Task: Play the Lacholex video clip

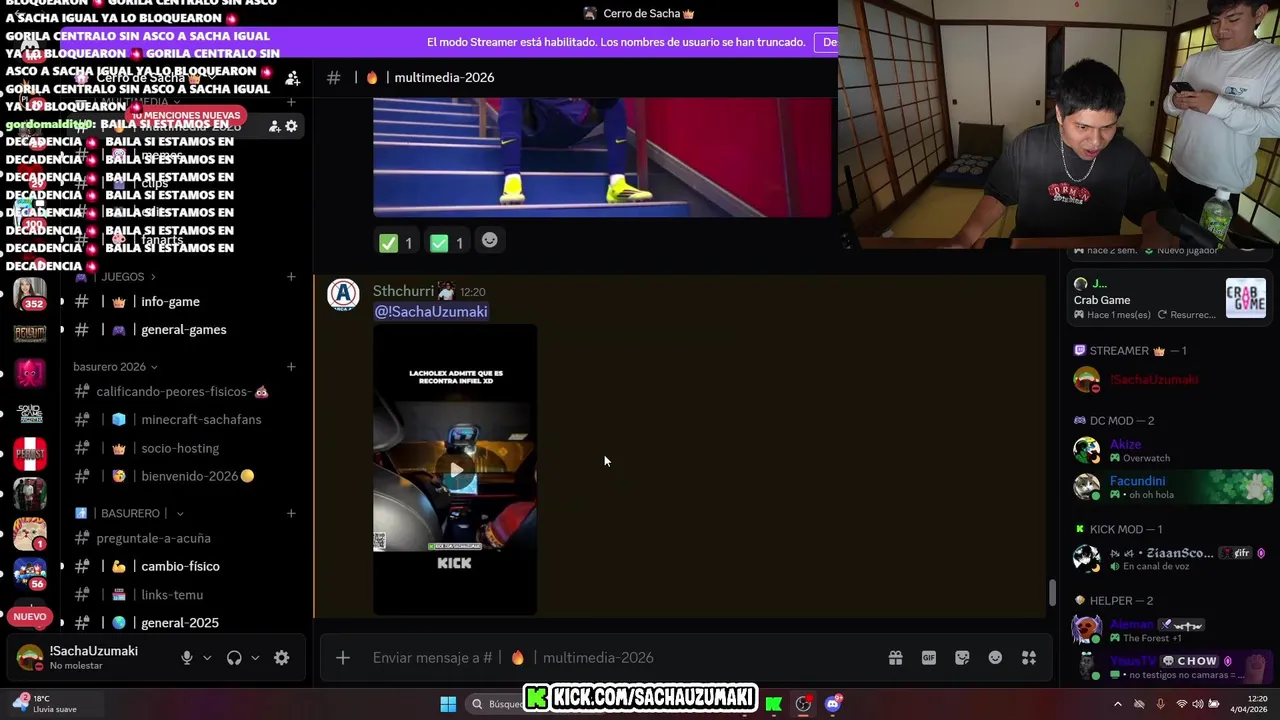Action: [x=455, y=470]
